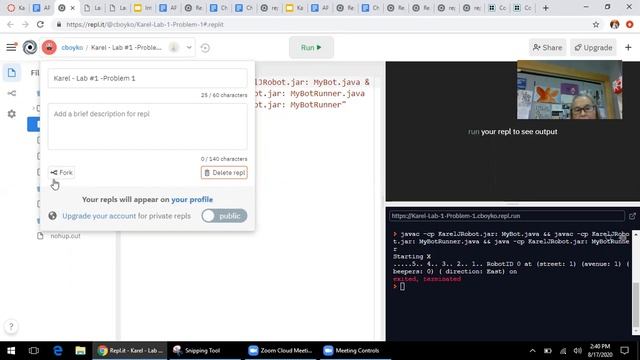Screen dimensions: 640x360
Task: Switch to Meeting Controls taskbar item
Action: click(352, 351)
